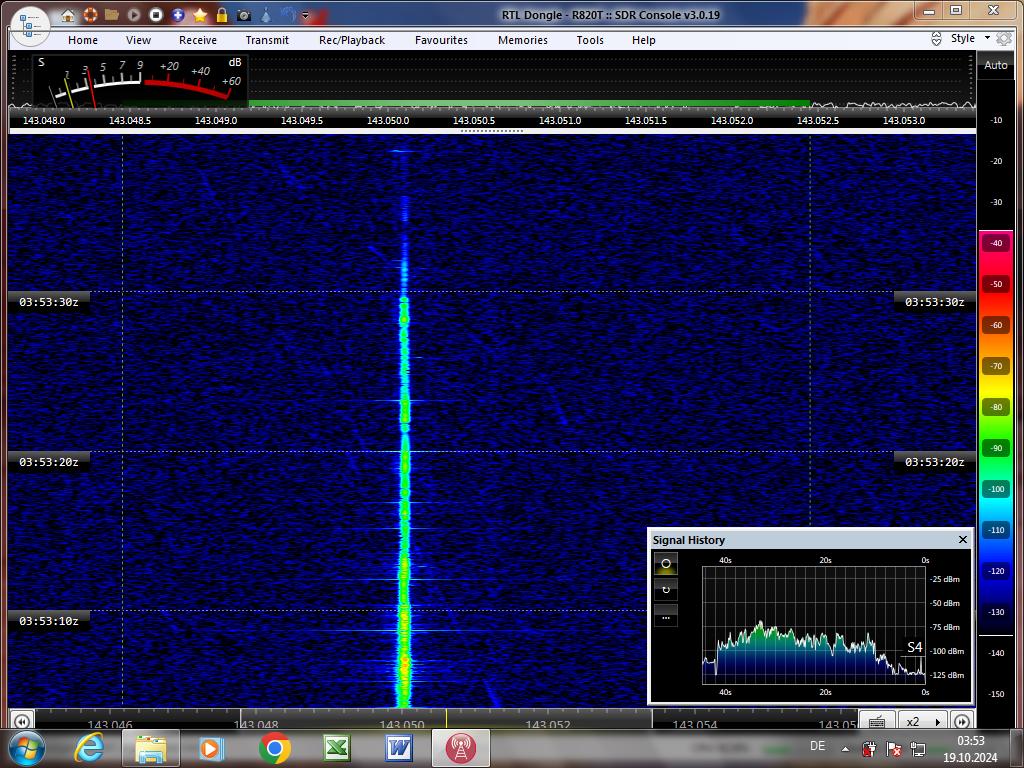The width and height of the screenshot is (1024, 768).
Task: Click the blue plus icon
Action: pos(178,14)
